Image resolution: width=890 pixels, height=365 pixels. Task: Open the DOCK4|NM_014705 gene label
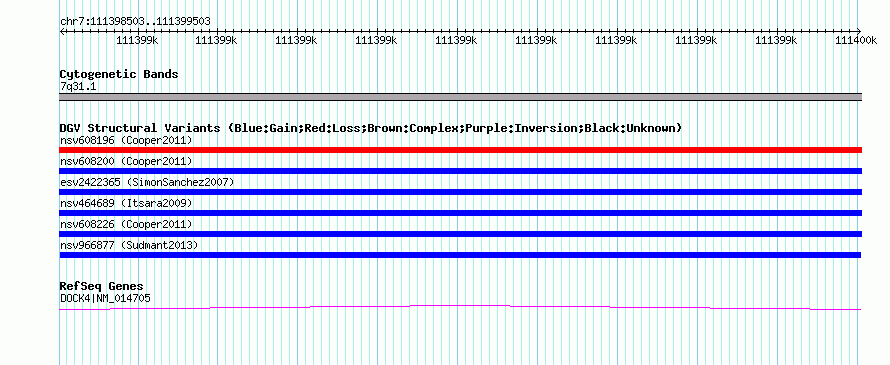(105, 298)
